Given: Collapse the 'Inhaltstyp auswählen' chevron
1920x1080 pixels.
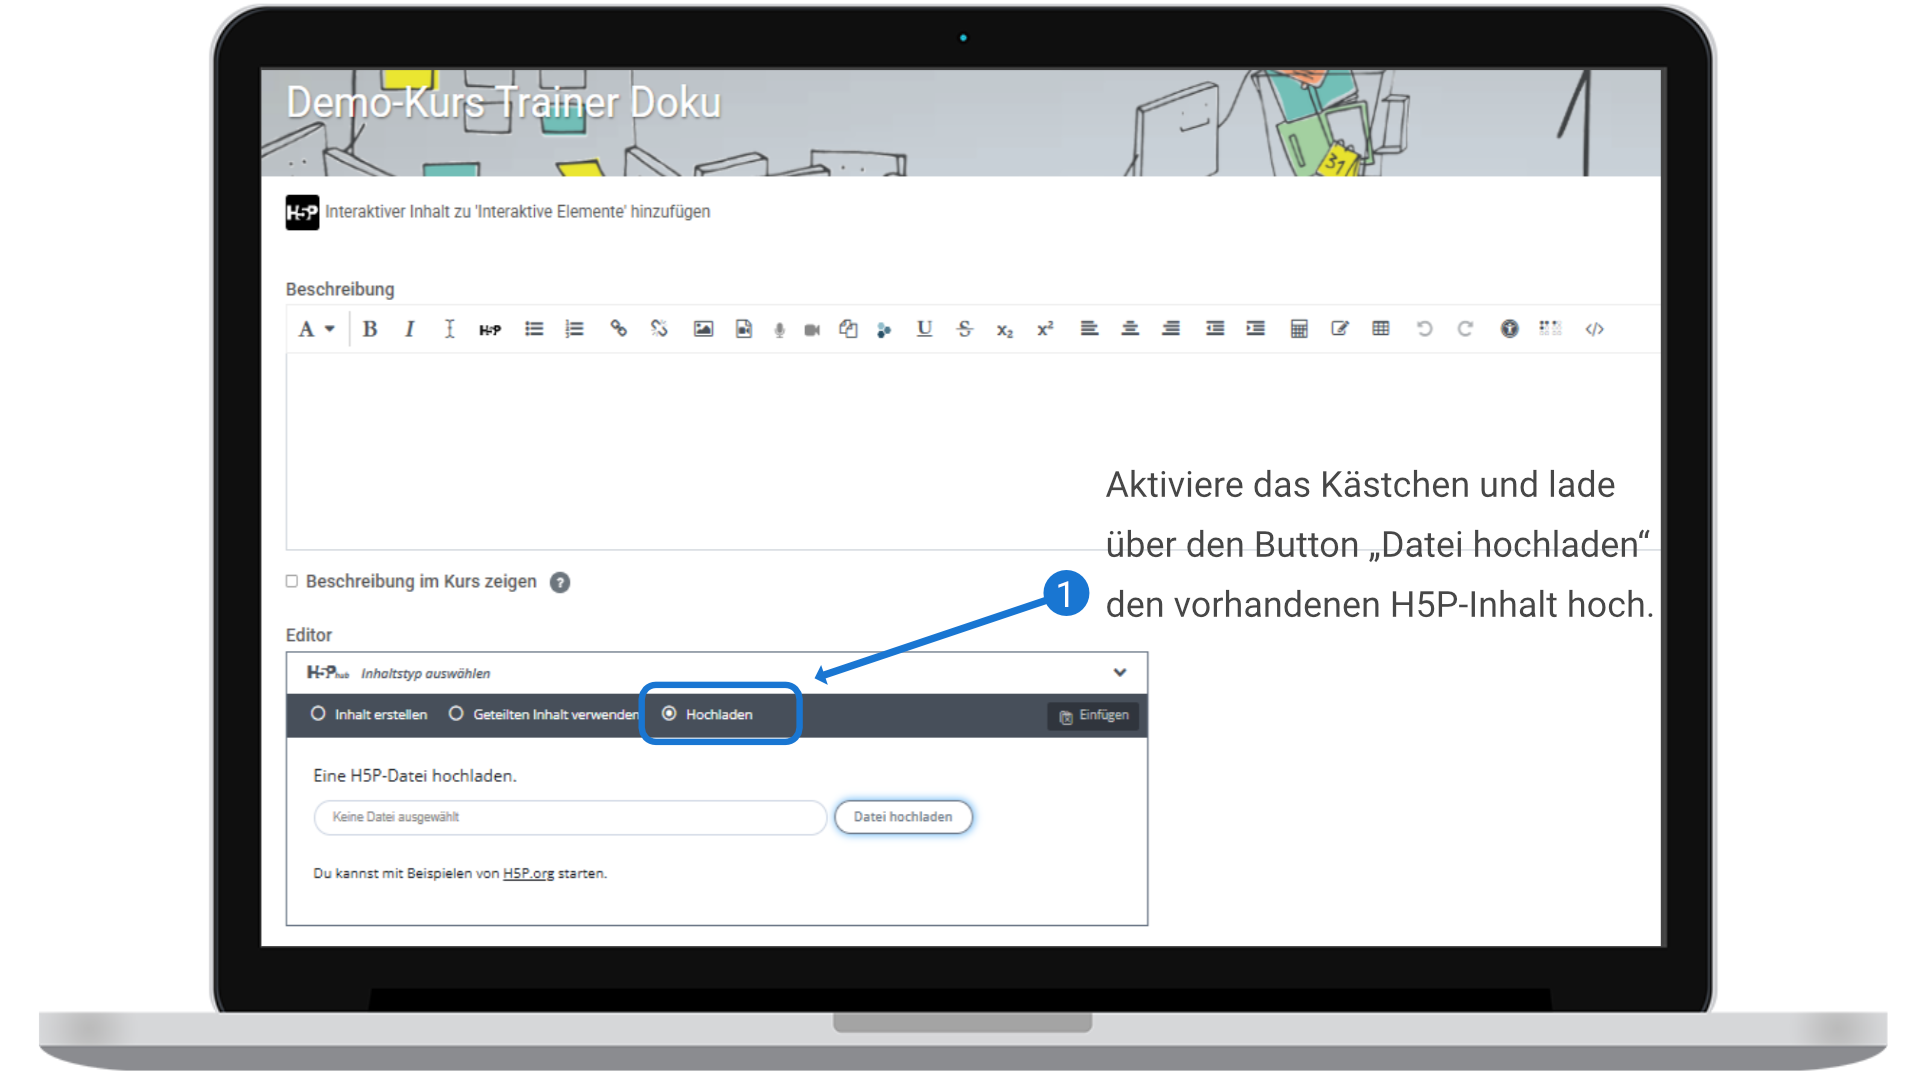Looking at the screenshot, I should [1120, 672].
